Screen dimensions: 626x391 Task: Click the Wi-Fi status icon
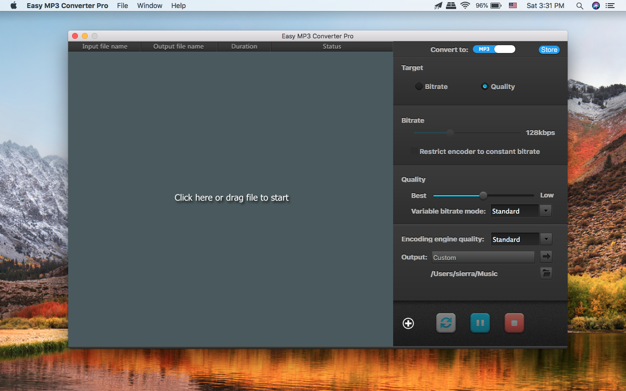coord(465,6)
